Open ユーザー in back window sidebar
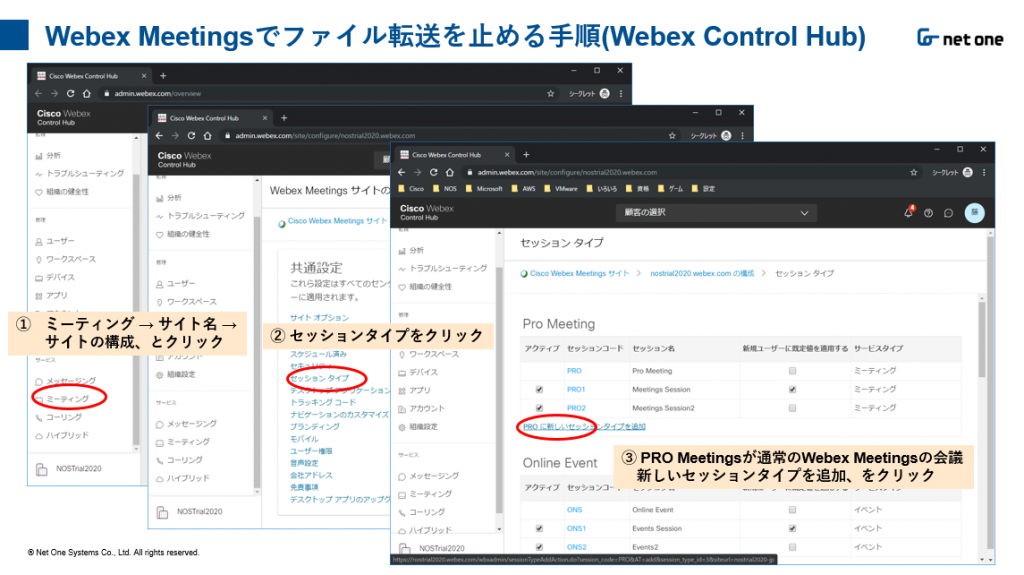This screenshot has width=1024, height=575. pyautogui.click(x=55, y=241)
